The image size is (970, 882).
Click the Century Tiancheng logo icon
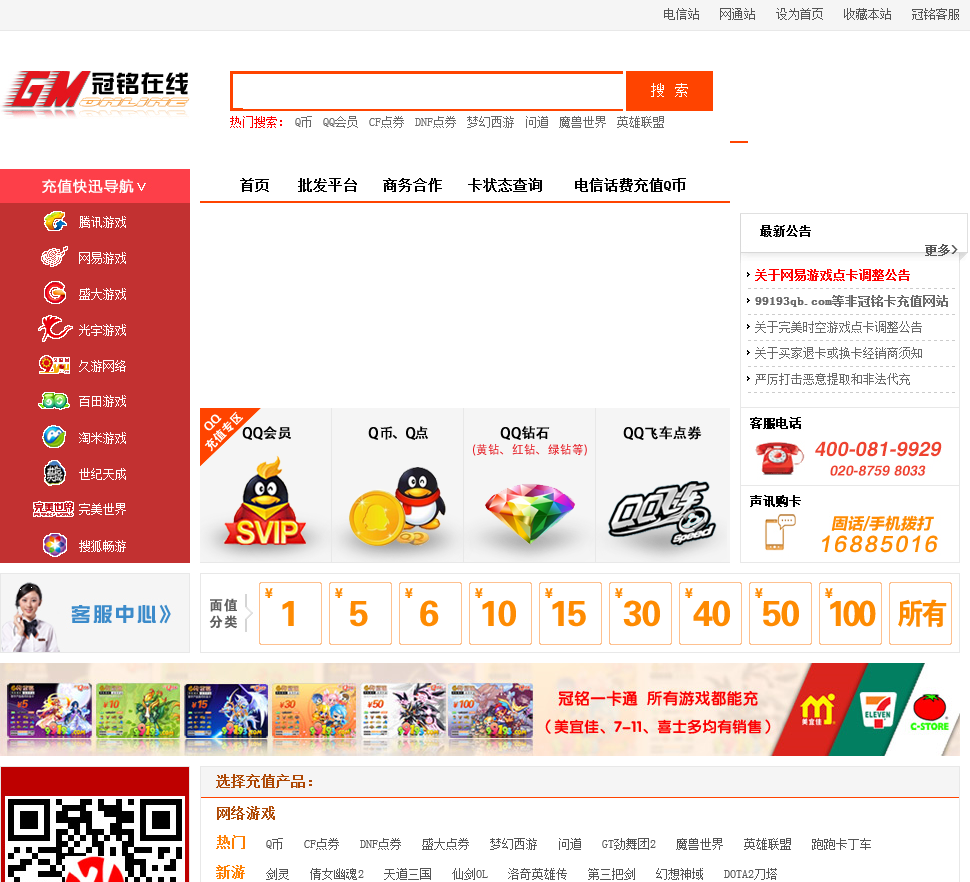pos(54,473)
